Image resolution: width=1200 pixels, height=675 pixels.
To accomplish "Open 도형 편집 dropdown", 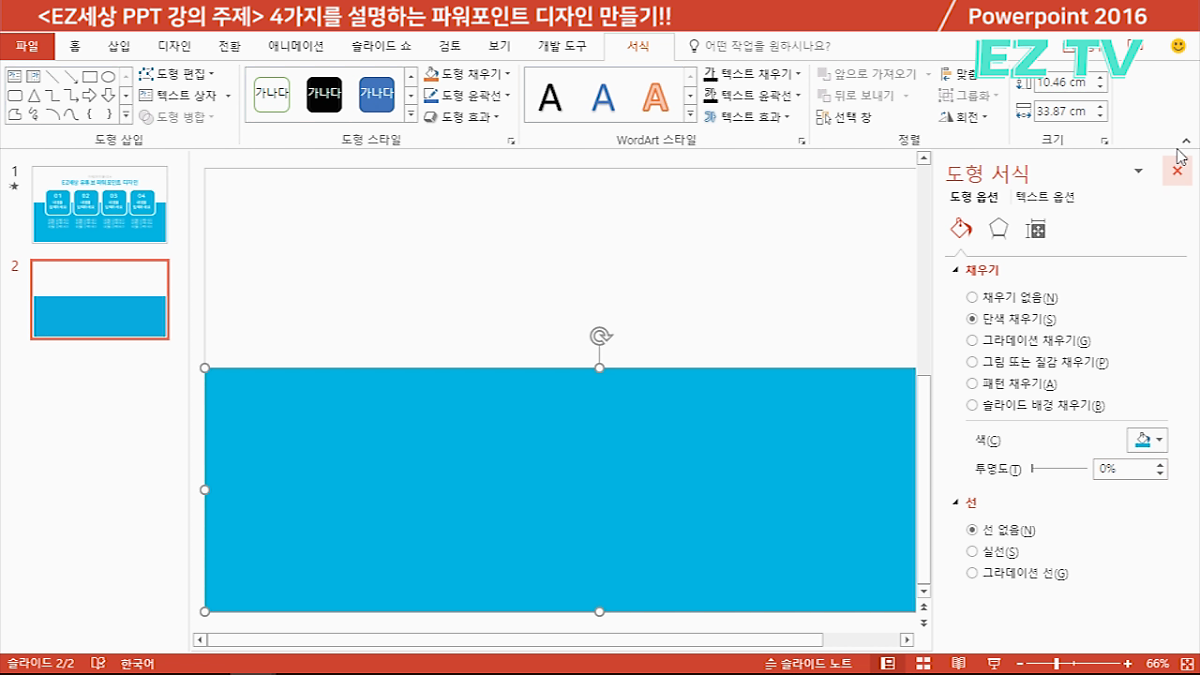I will tap(177, 74).
